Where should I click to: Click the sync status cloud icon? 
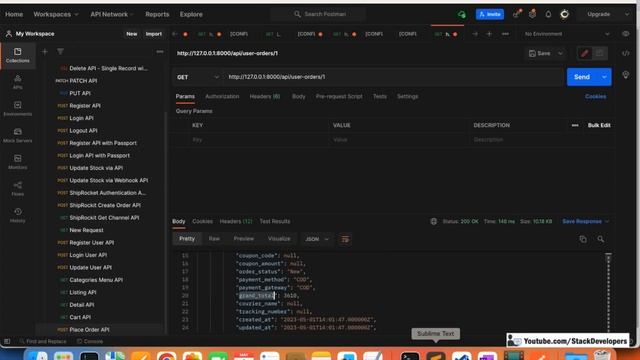click(462, 14)
